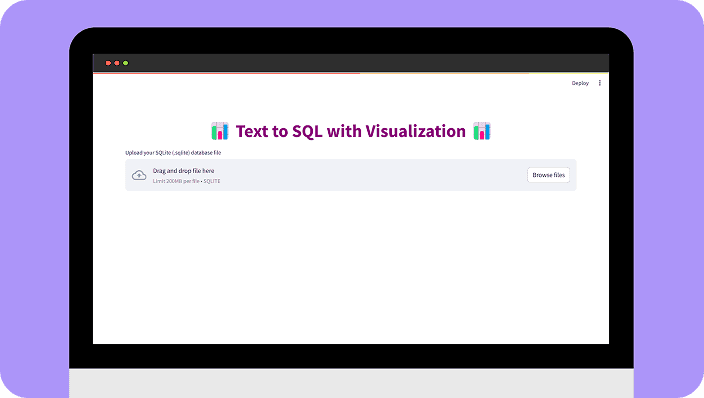Click the drag and drop file area
The height and width of the screenshot is (398, 704).
(x=351, y=175)
